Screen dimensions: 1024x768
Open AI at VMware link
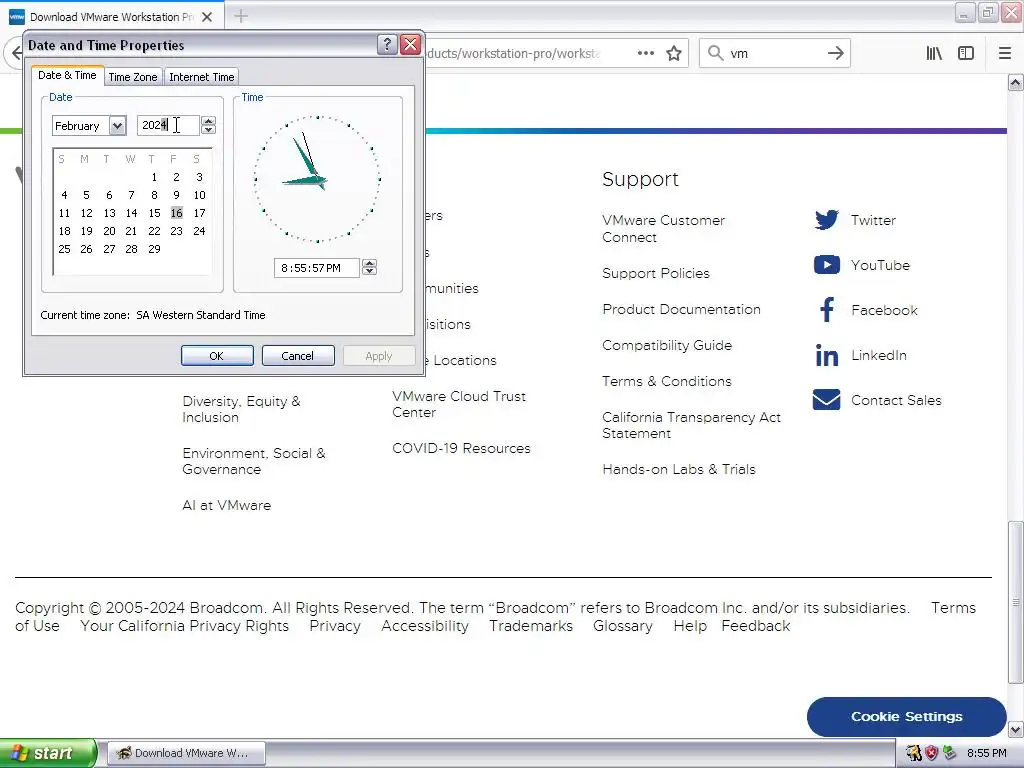pos(226,505)
